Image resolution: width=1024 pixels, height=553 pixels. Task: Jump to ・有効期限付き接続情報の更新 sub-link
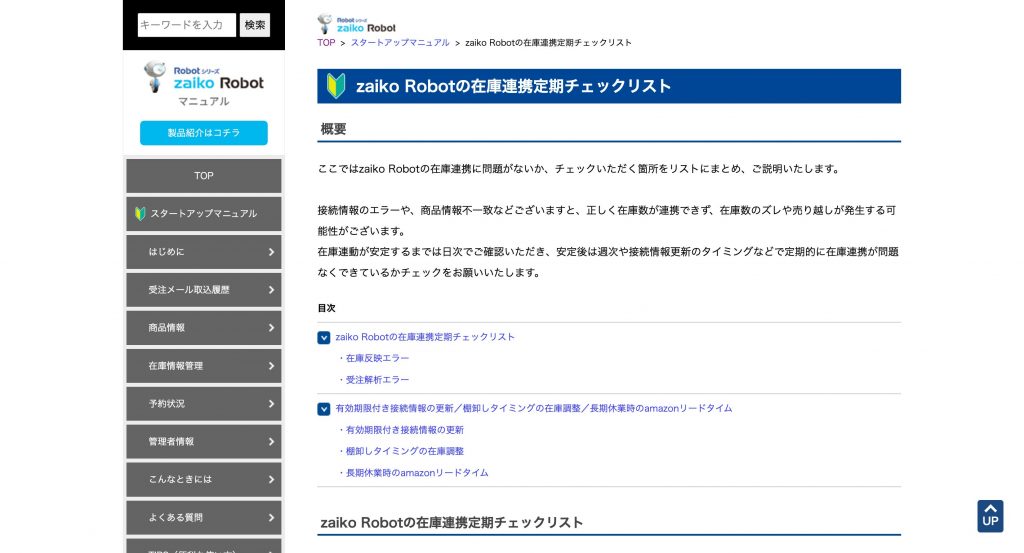pyautogui.click(x=400, y=430)
